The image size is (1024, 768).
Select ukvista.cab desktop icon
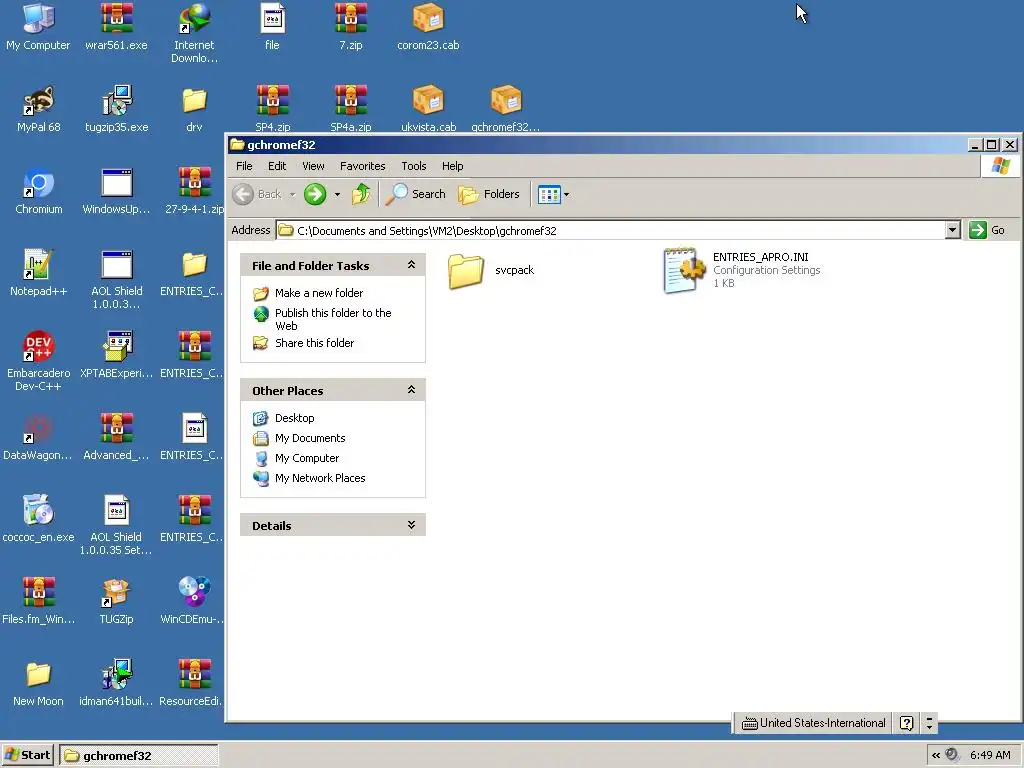(x=428, y=109)
